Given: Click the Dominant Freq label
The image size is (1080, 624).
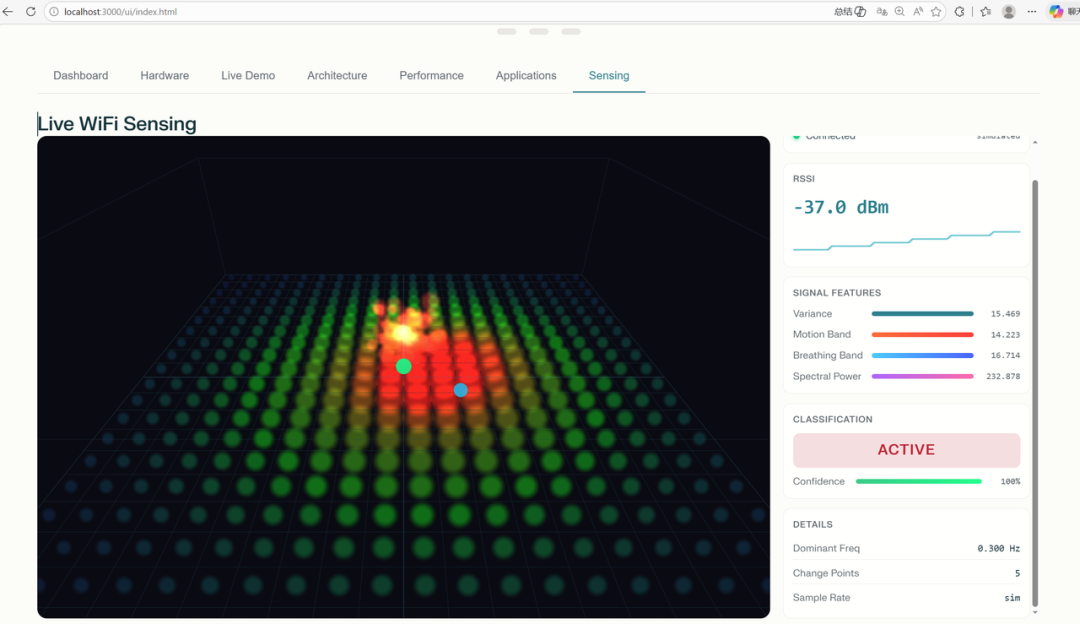Looking at the screenshot, I should 826,549.
